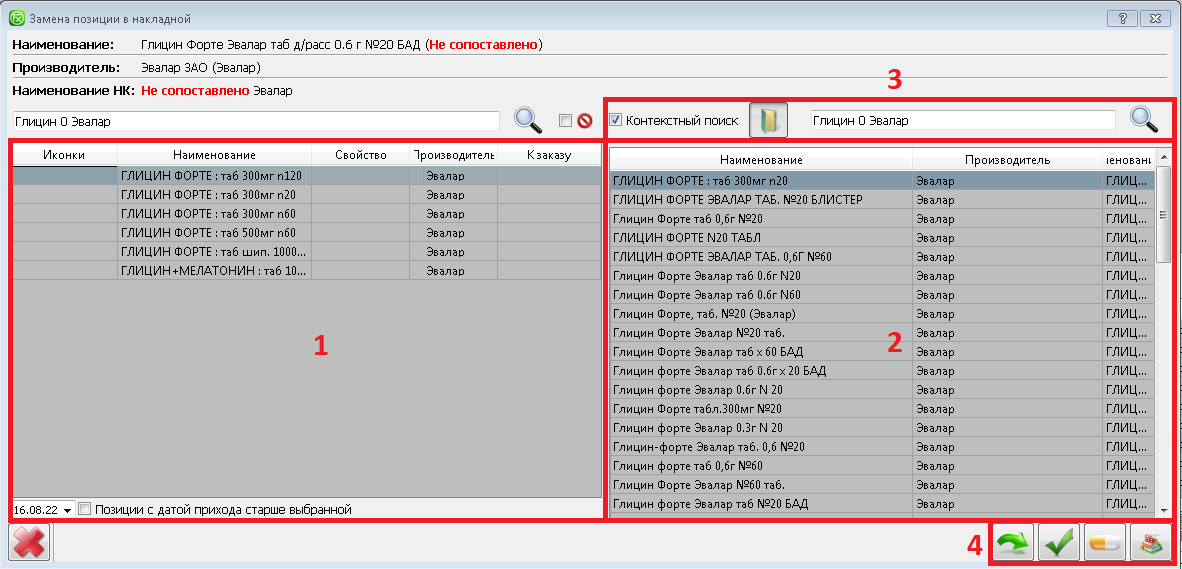The height and width of the screenshot is (569, 1182).
Task: Select Глицин форте Эвалар таб №20 БАД
Action: click(x=882, y=503)
